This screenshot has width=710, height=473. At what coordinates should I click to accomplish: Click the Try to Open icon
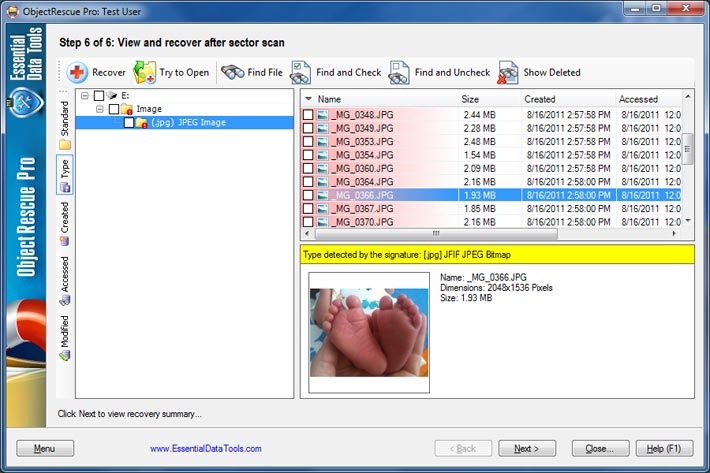tap(144, 72)
